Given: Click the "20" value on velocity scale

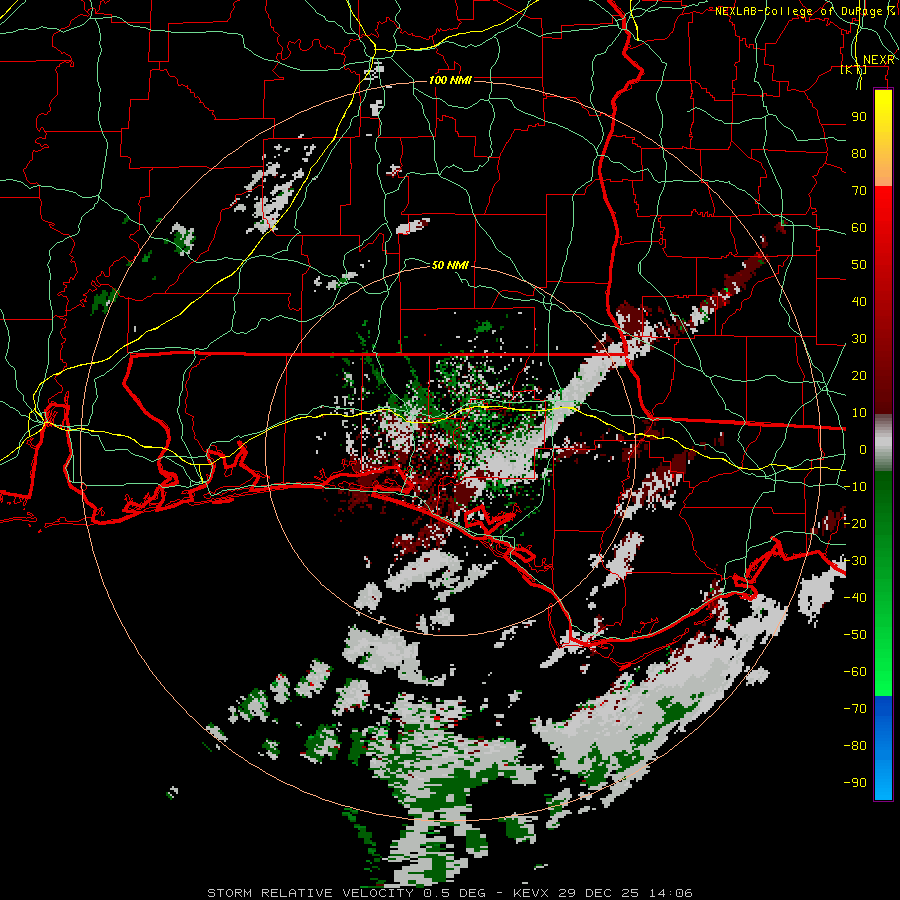Looking at the screenshot, I should pos(859,376).
